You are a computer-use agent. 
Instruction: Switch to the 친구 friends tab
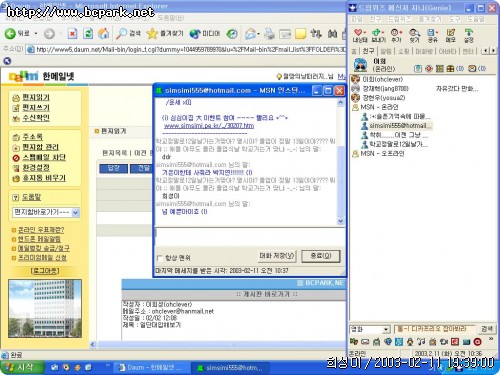pyautogui.click(x=368, y=51)
